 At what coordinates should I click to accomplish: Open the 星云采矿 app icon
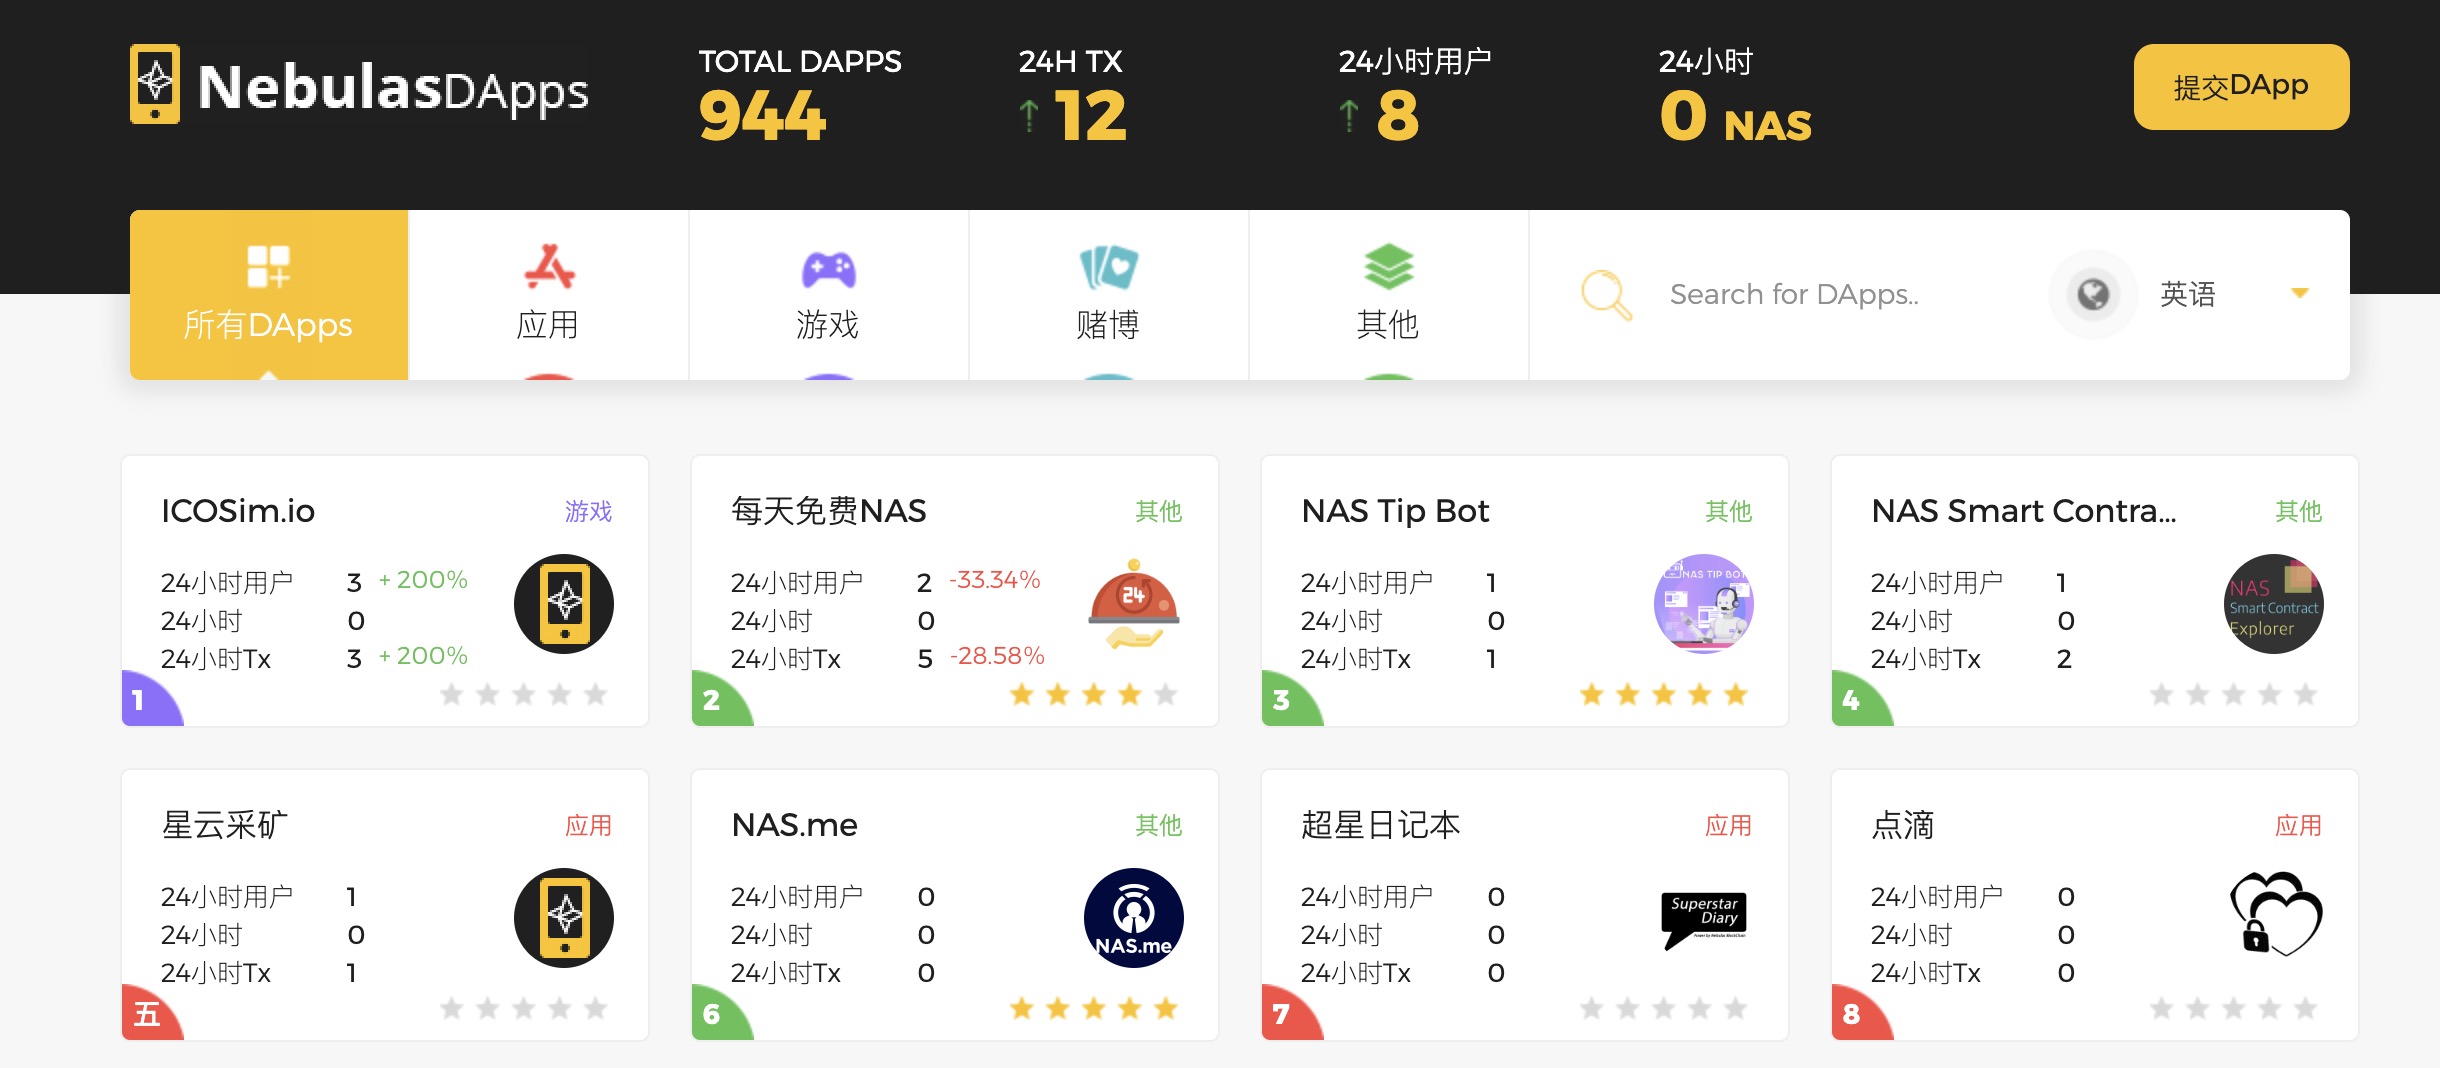point(564,918)
